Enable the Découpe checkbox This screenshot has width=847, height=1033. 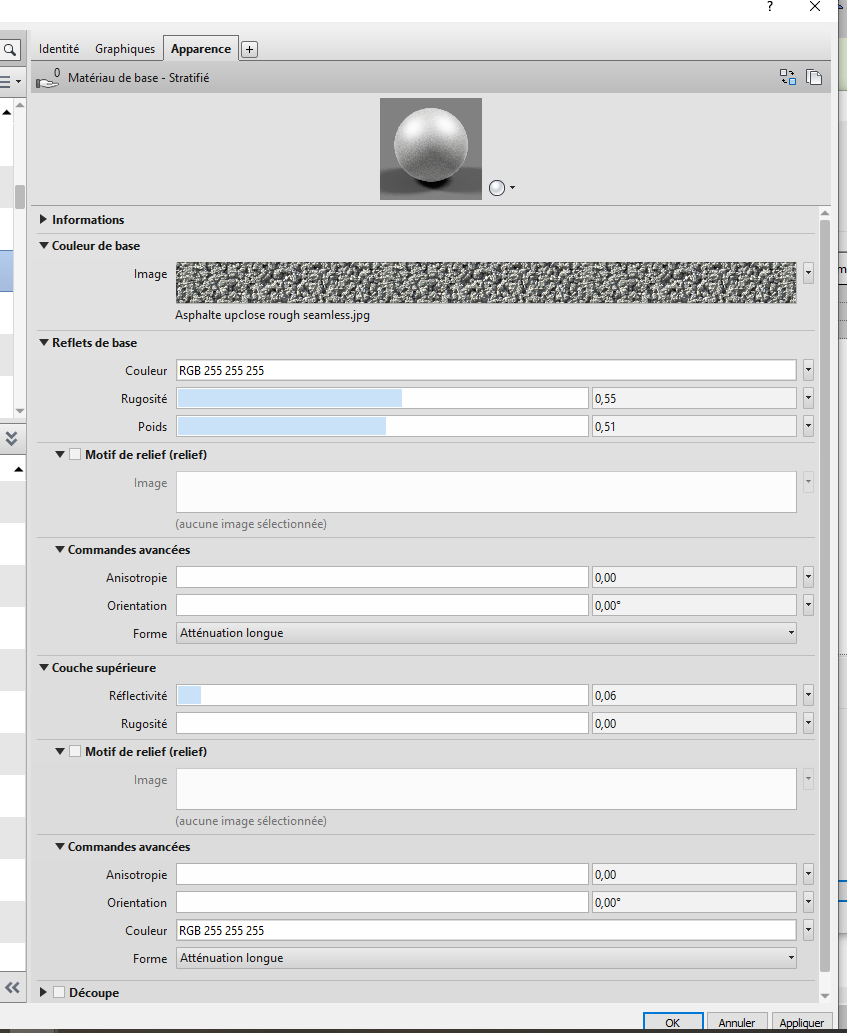pos(57,992)
